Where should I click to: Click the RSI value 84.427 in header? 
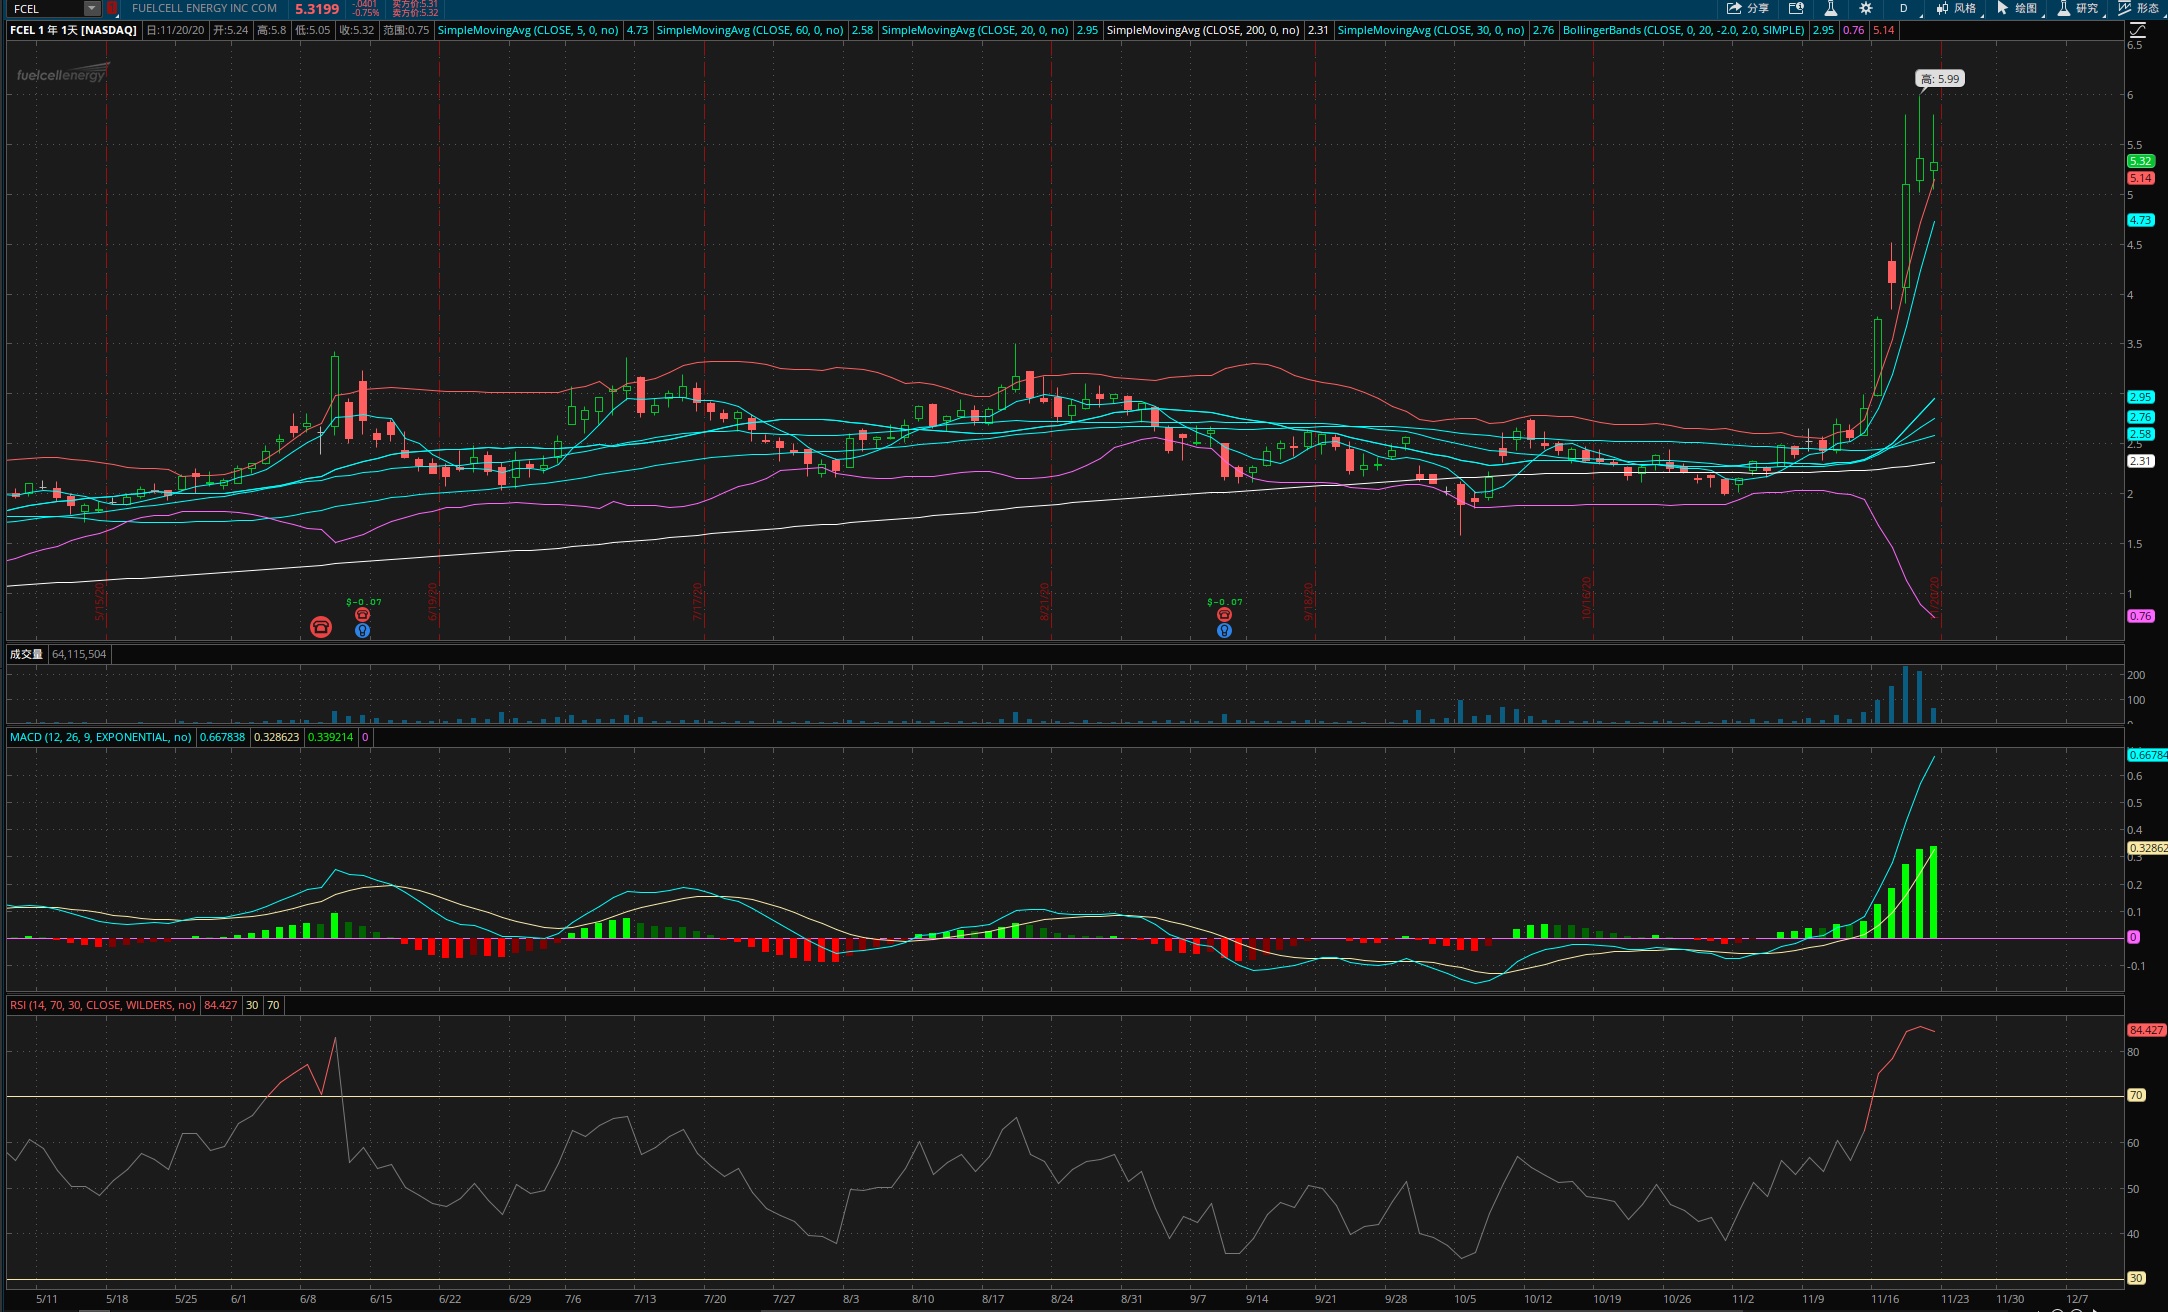pyautogui.click(x=221, y=1005)
